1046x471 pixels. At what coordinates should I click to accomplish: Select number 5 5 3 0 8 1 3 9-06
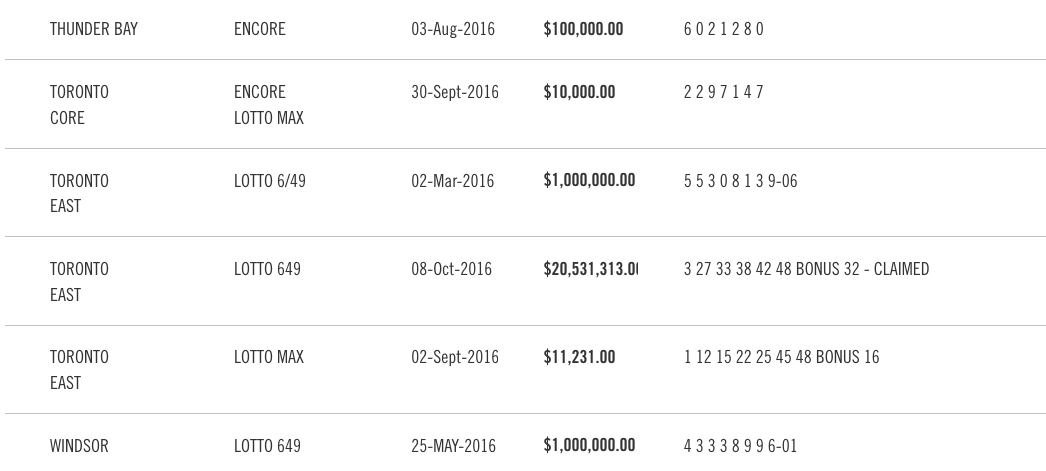(x=740, y=181)
